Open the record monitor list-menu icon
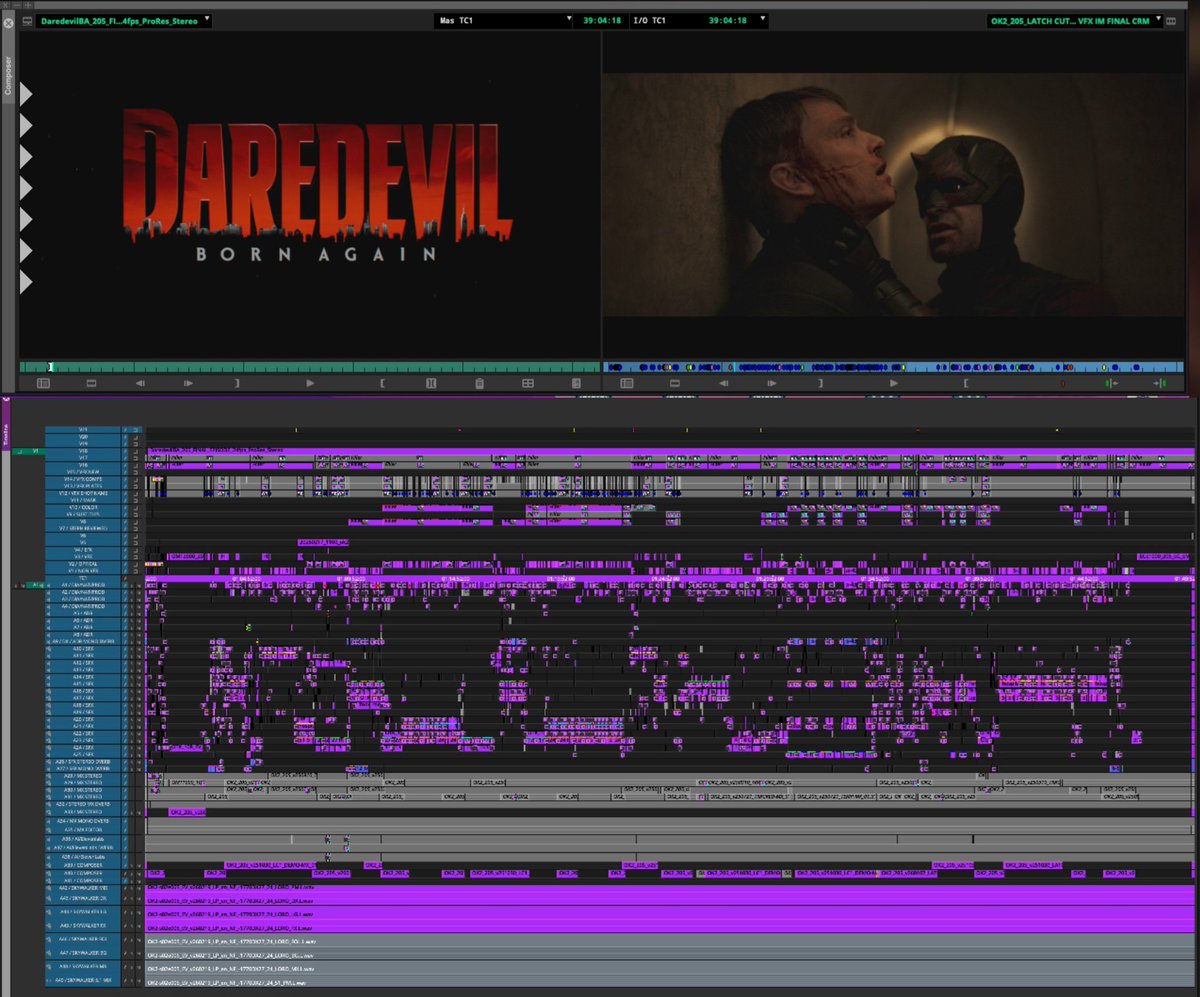This screenshot has height=997, width=1200. (627, 383)
